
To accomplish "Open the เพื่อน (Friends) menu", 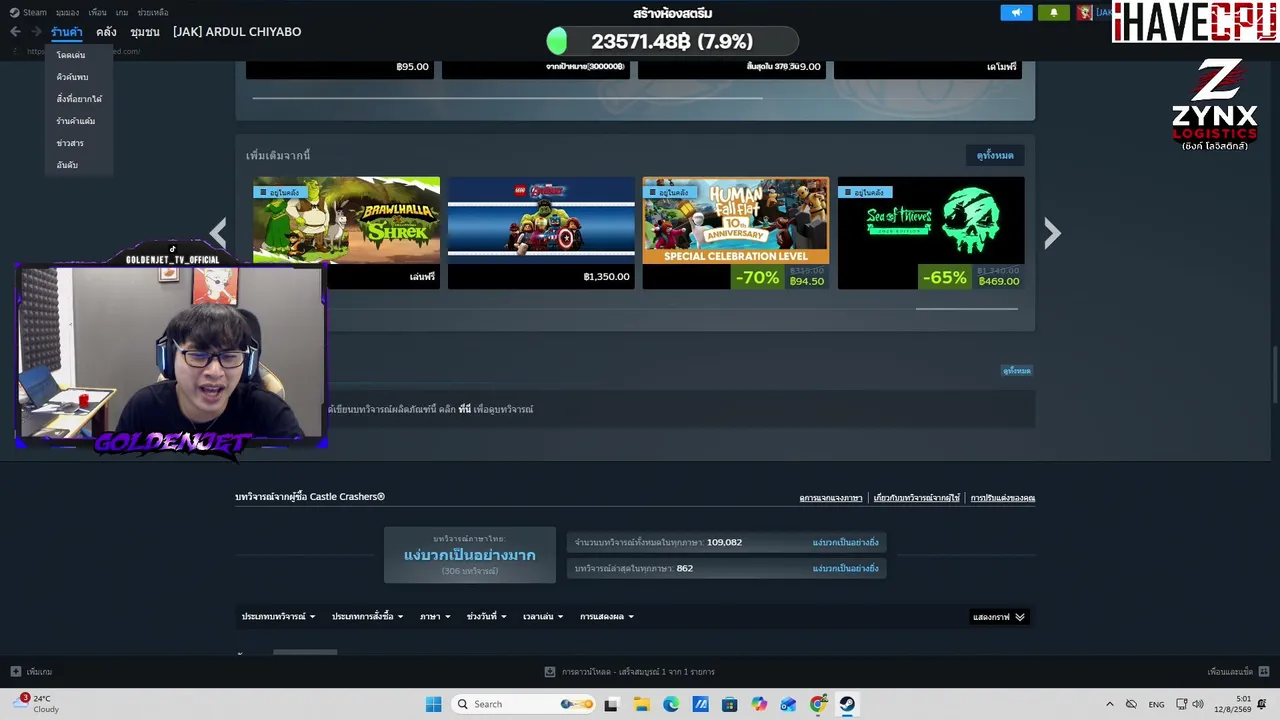I will tap(97, 13).
